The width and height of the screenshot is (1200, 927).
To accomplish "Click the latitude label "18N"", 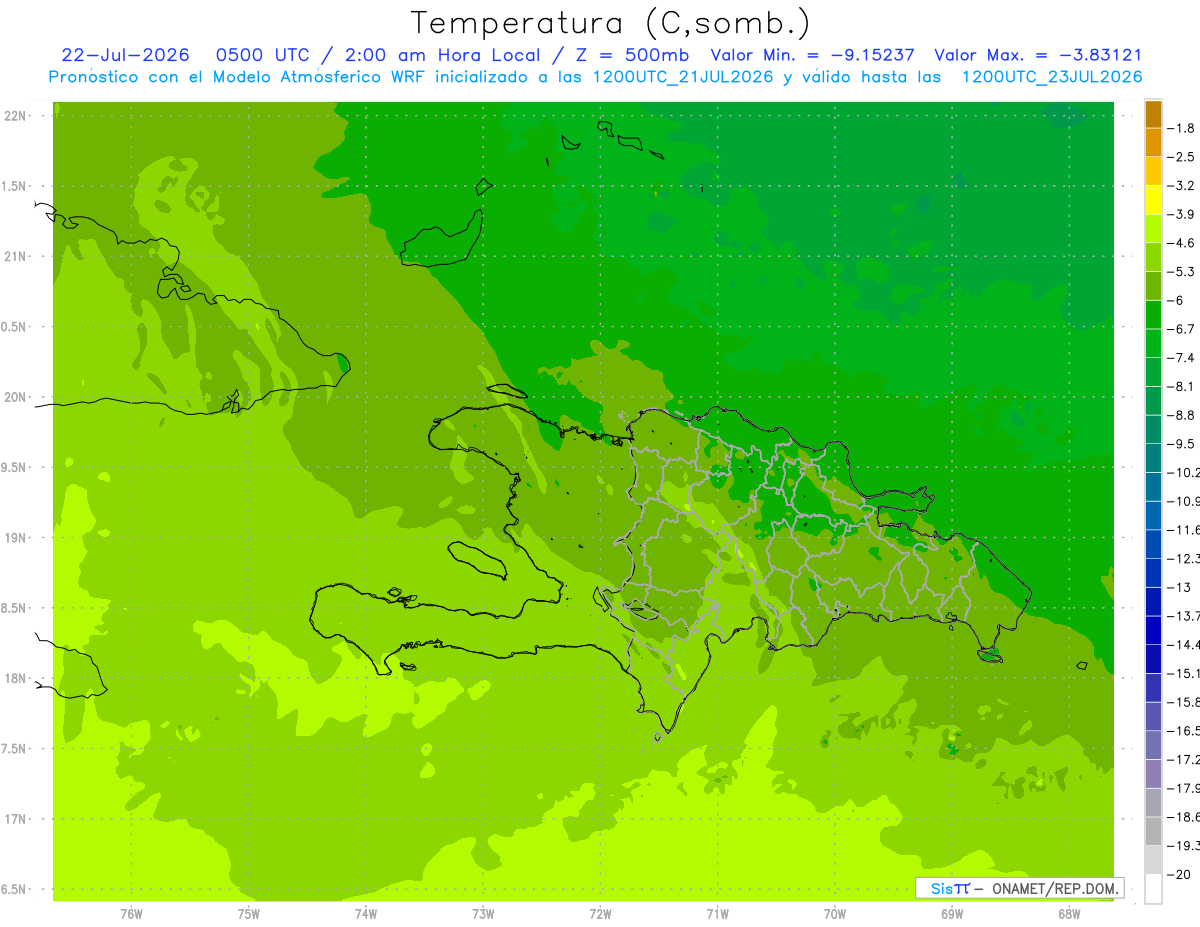I will point(14,678).
